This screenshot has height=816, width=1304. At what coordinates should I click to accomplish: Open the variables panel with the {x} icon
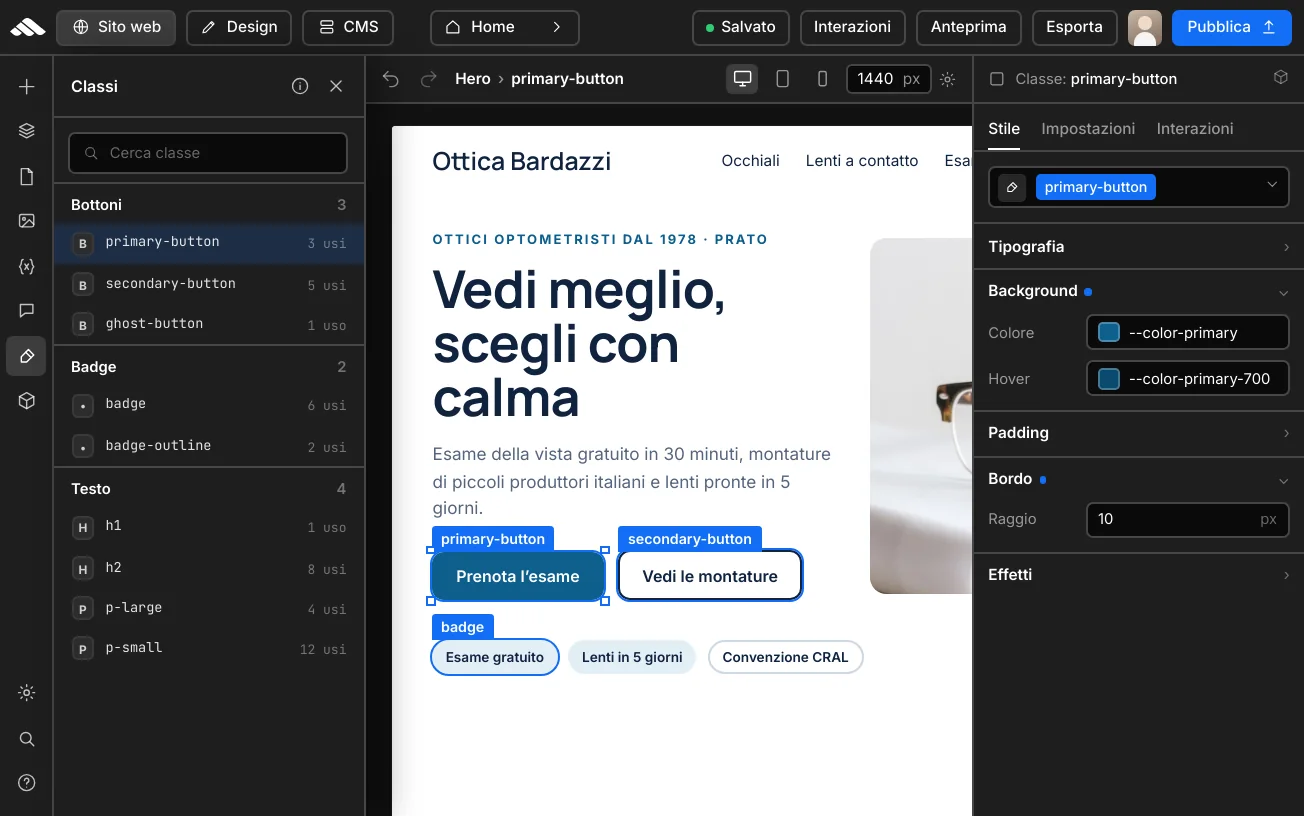click(27, 266)
